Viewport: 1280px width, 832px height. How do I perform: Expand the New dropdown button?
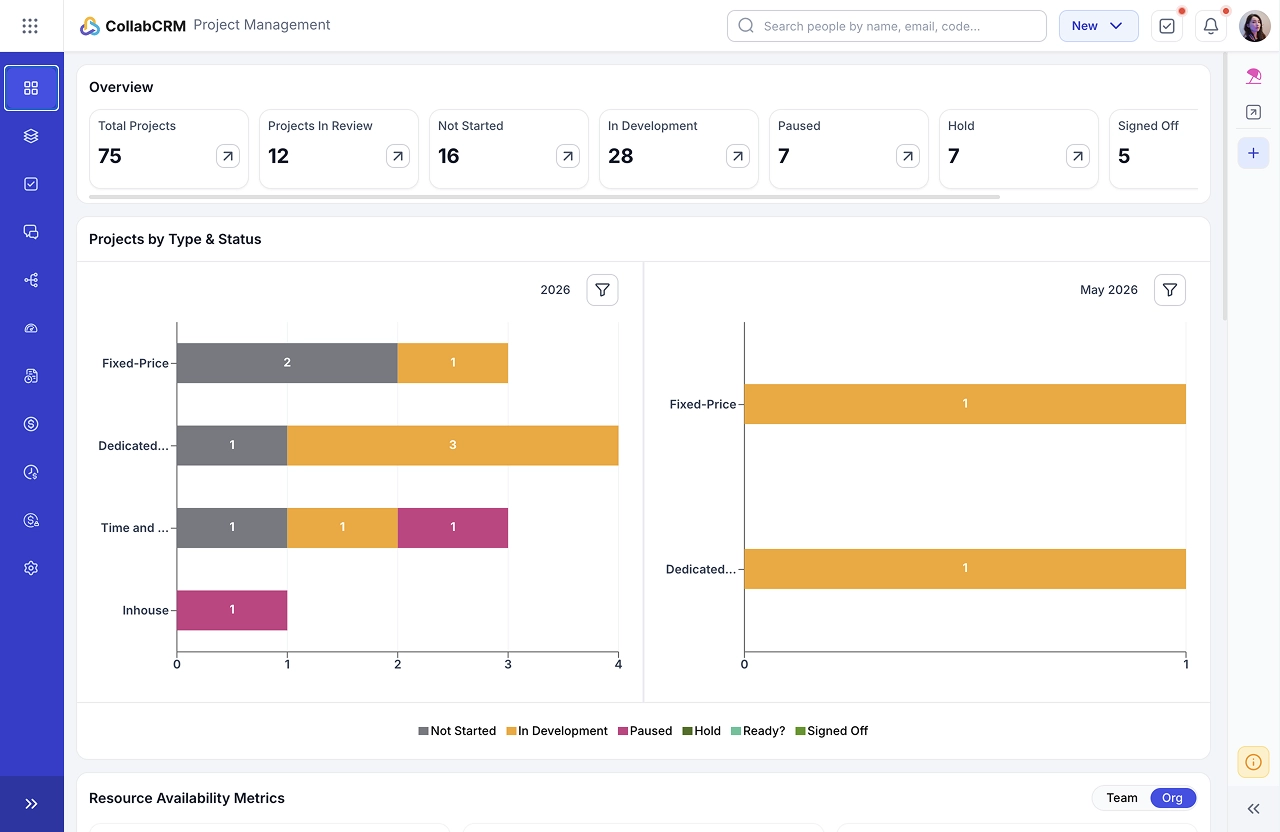pos(1098,26)
